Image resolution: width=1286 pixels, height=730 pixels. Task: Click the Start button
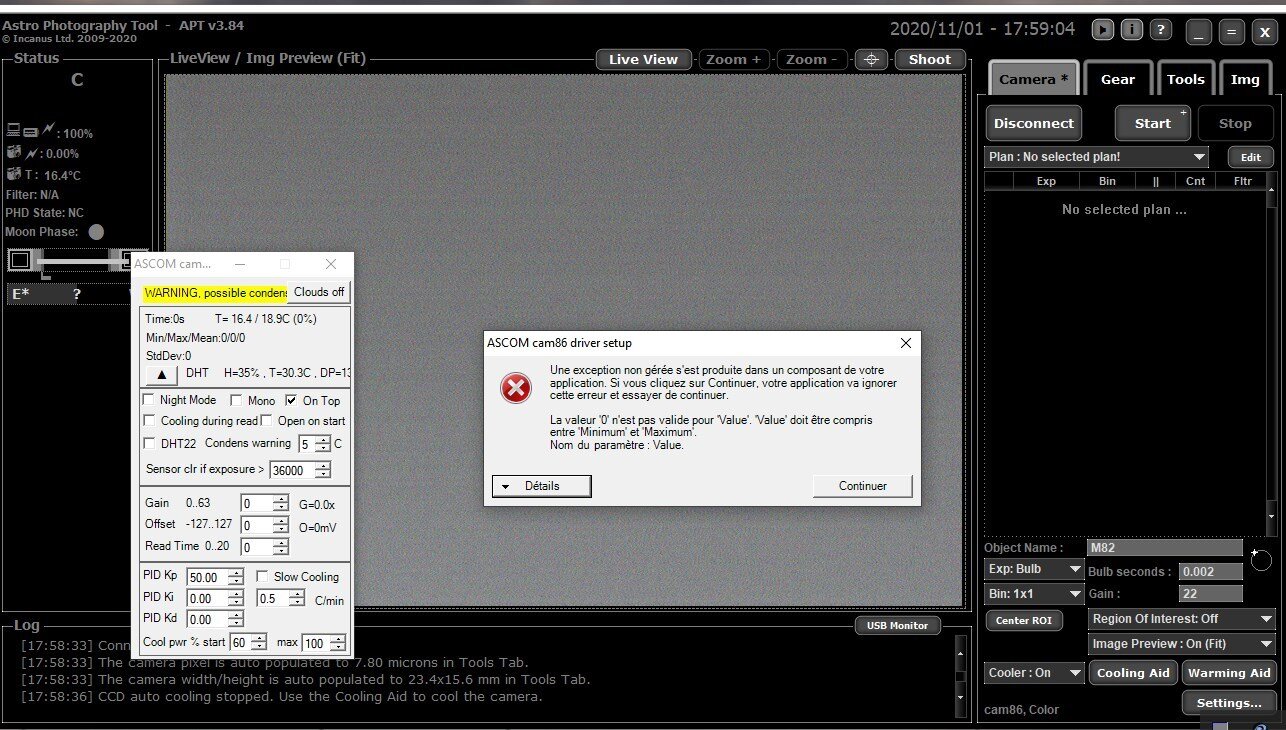pyautogui.click(x=1153, y=123)
